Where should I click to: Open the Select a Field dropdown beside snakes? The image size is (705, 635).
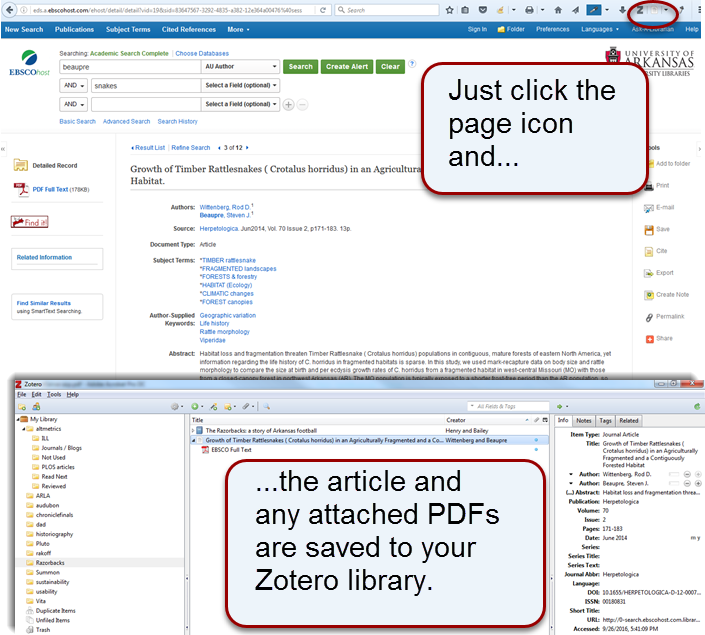[241, 85]
